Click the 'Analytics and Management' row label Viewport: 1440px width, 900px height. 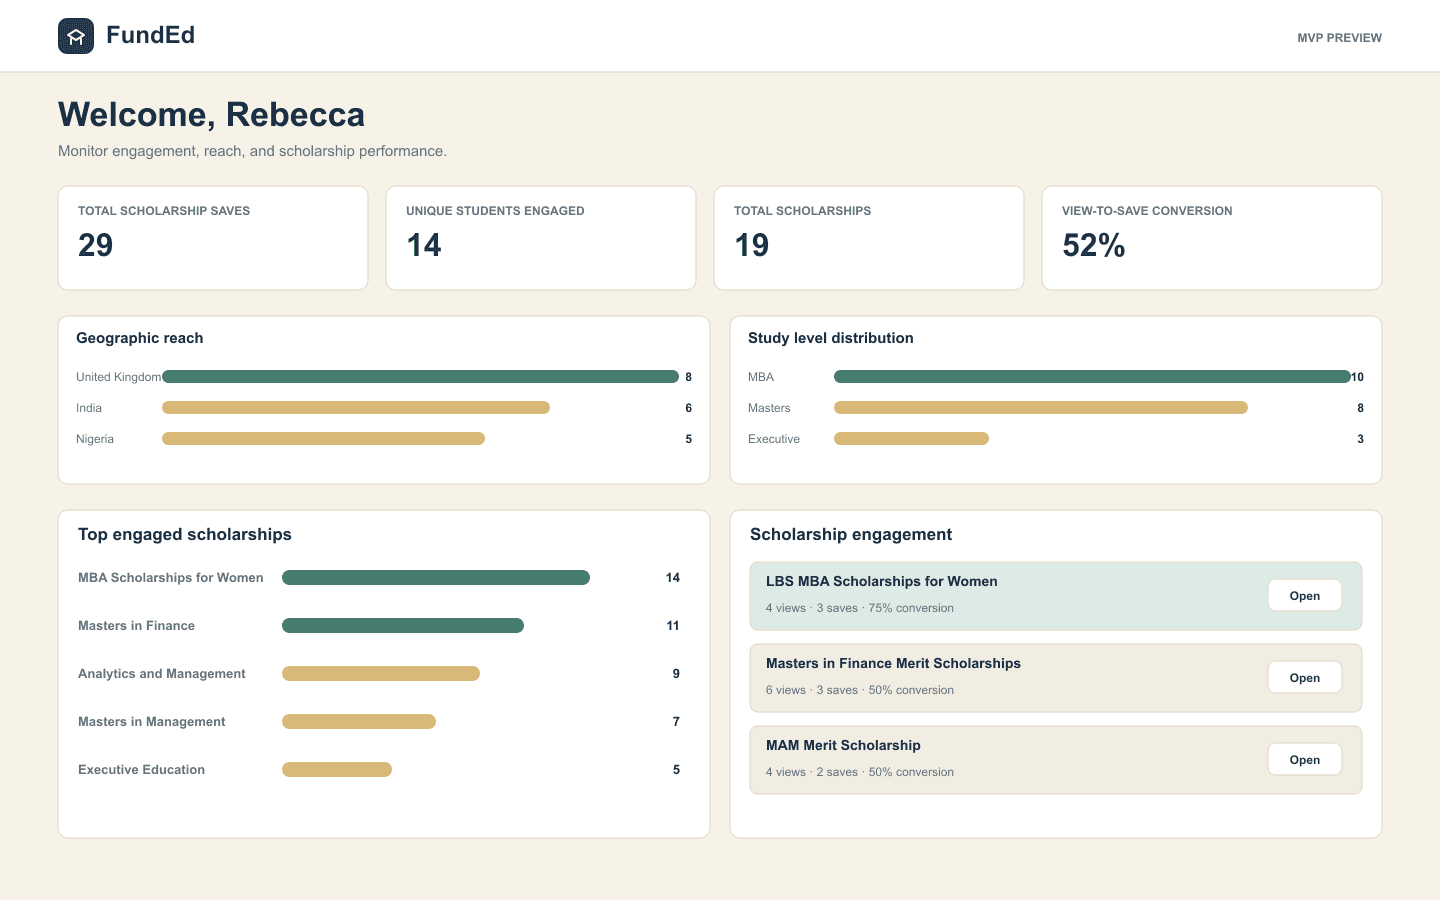coord(162,674)
